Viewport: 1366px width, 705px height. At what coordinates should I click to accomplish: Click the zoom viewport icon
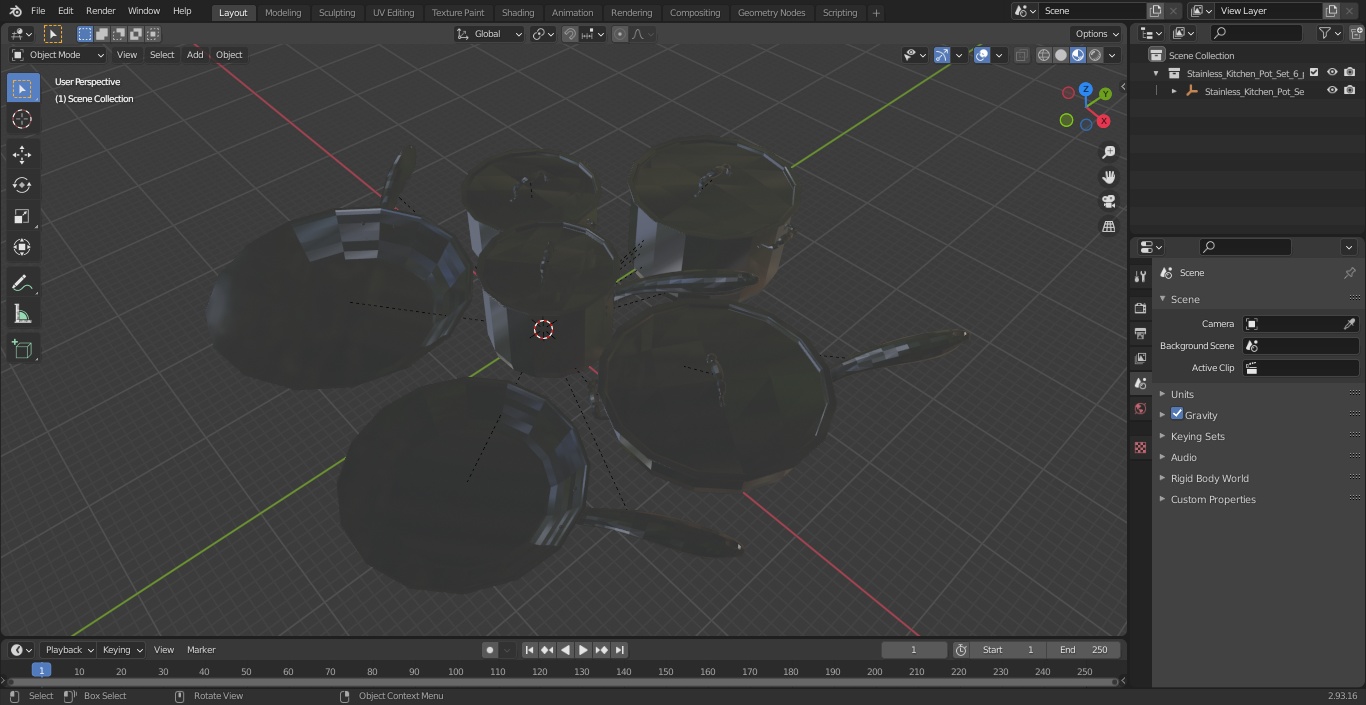coord(1108,152)
